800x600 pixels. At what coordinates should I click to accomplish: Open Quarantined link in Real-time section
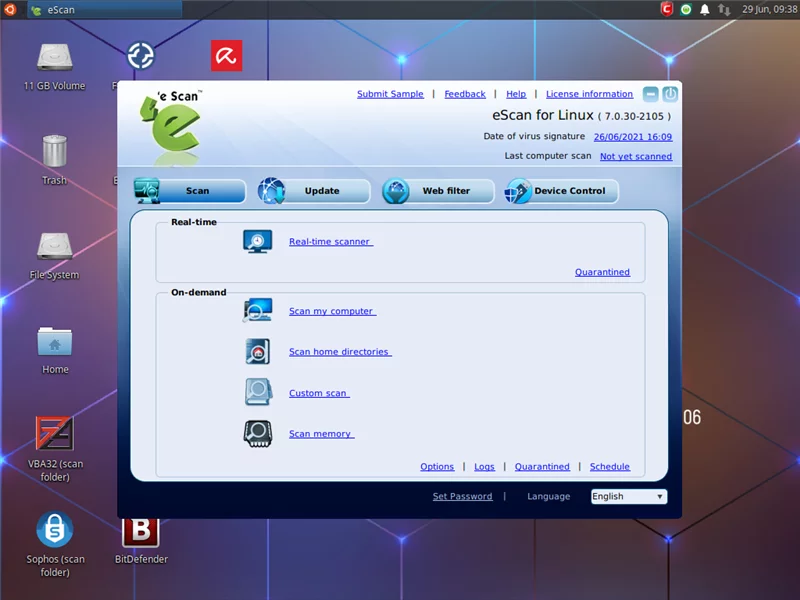(x=602, y=272)
